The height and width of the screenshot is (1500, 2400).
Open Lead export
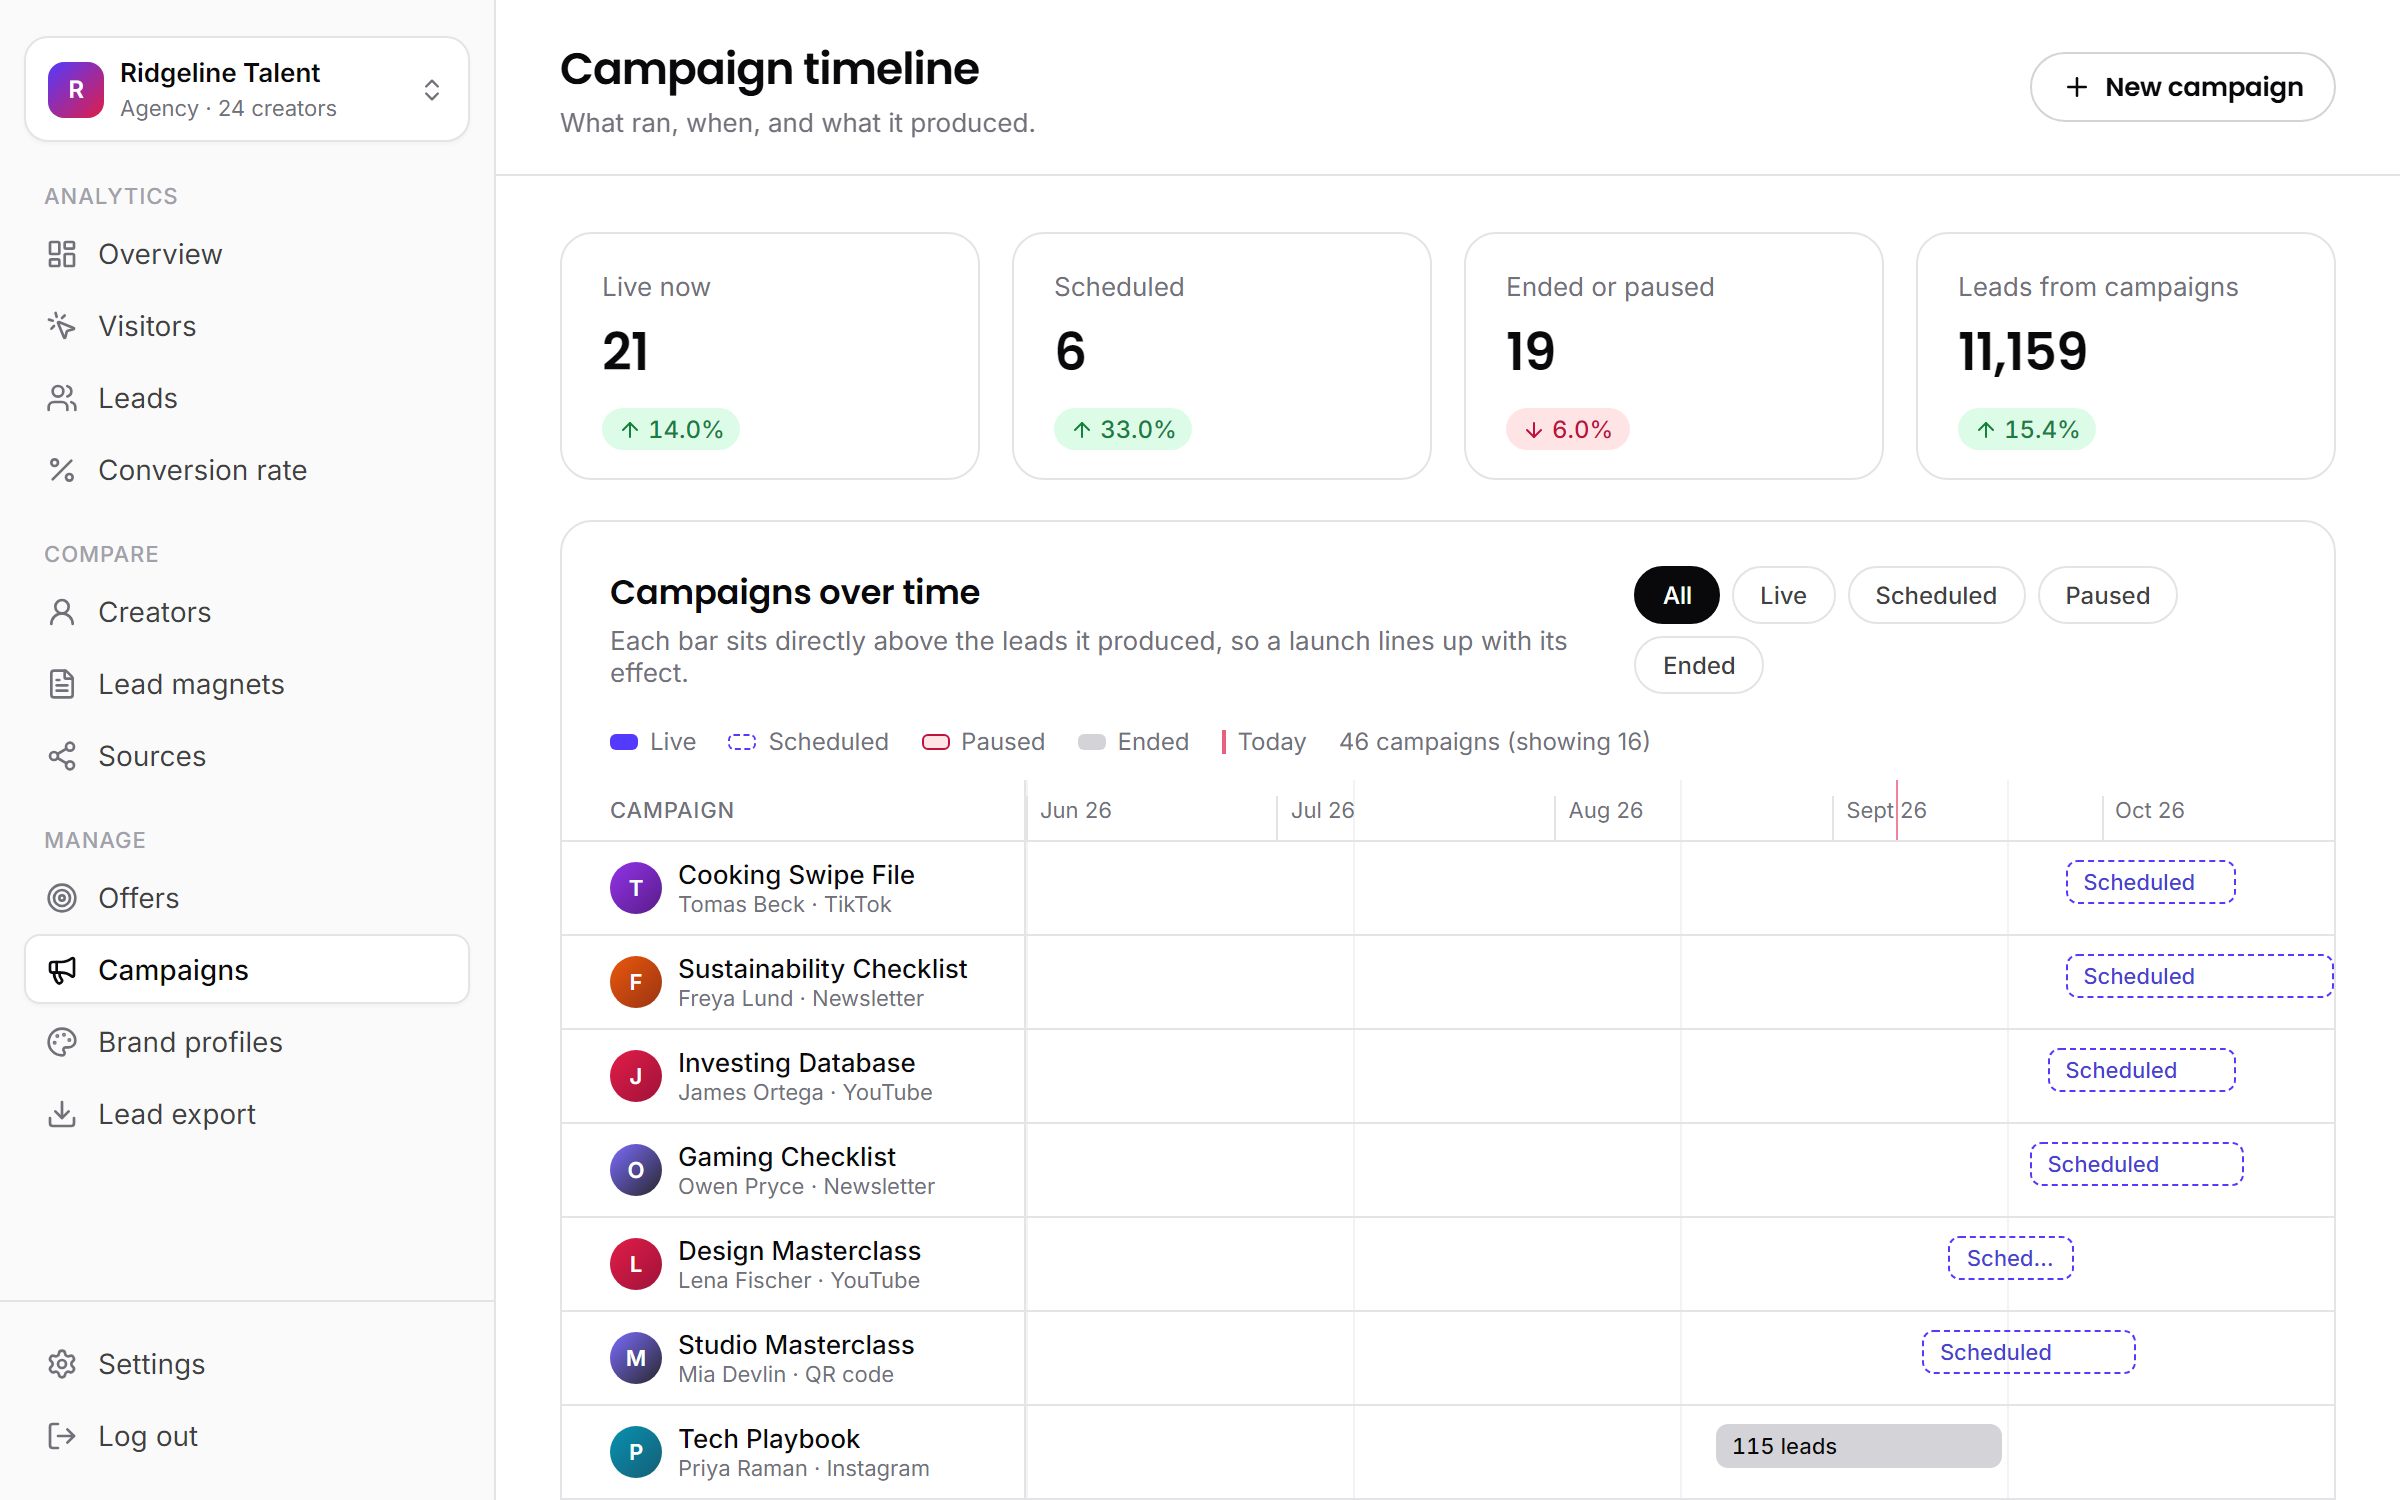[247, 1114]
